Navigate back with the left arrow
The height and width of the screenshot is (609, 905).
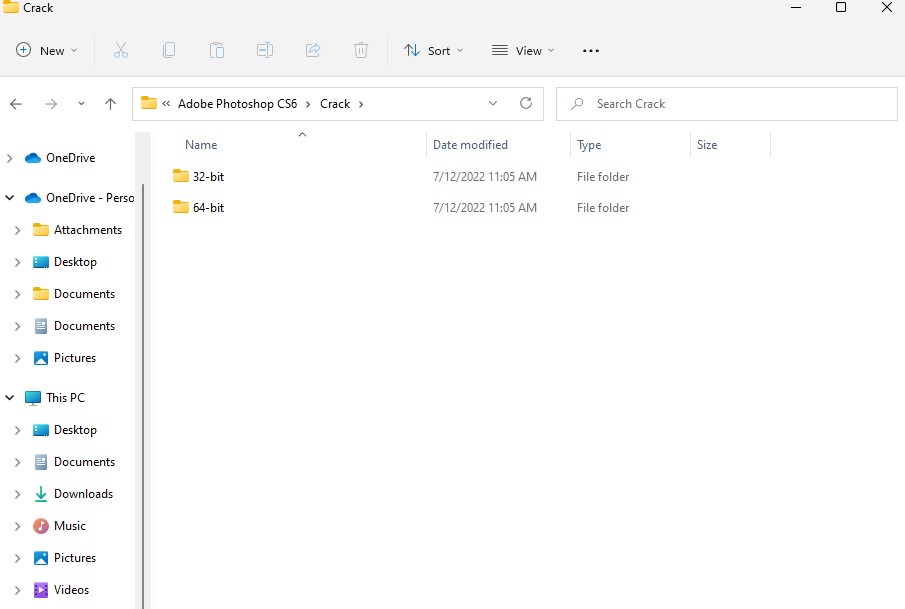point(16,103)
